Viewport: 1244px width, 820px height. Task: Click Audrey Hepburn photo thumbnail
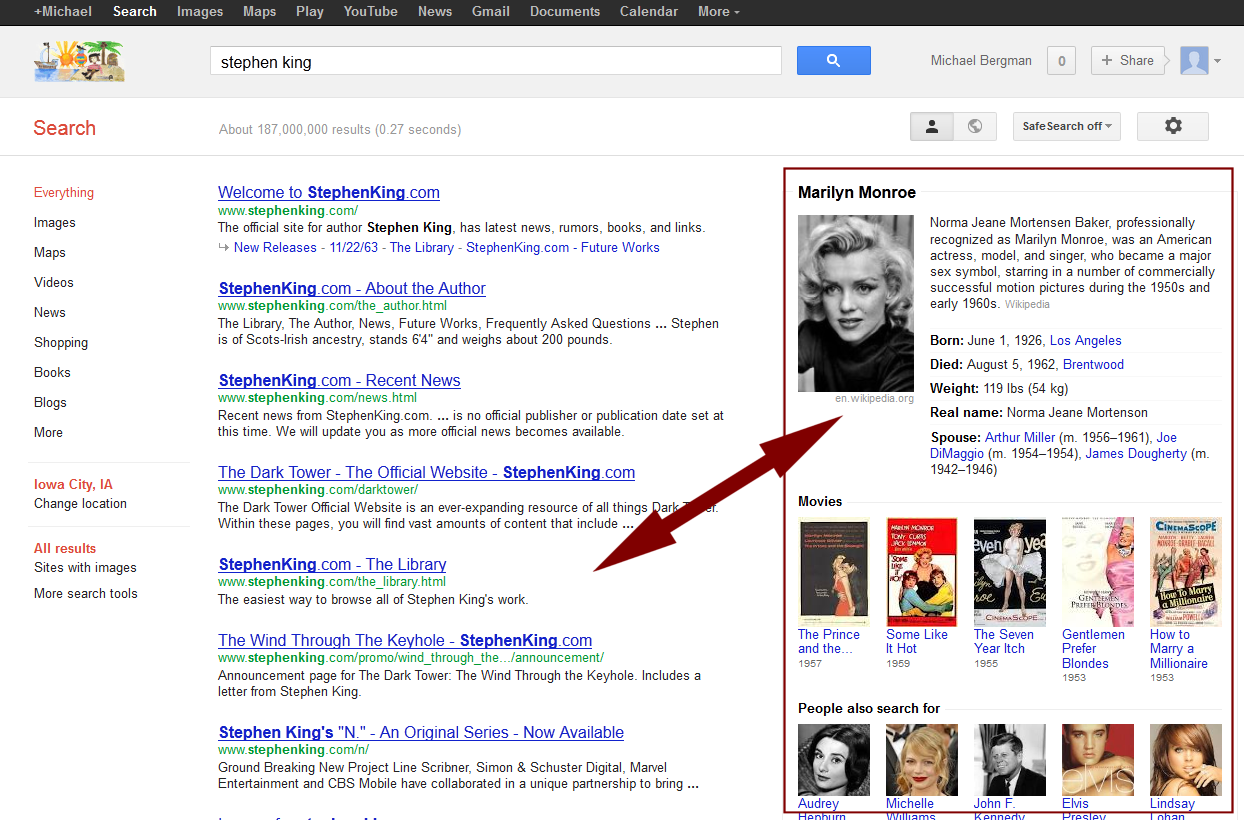pyautogui.click(x=834, y=760)
